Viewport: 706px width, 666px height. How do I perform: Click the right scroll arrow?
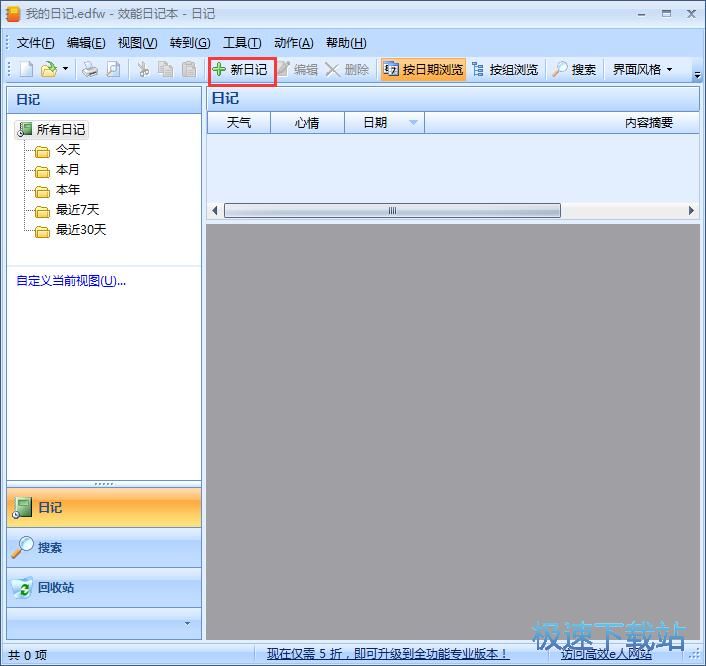tap(691, 210)
